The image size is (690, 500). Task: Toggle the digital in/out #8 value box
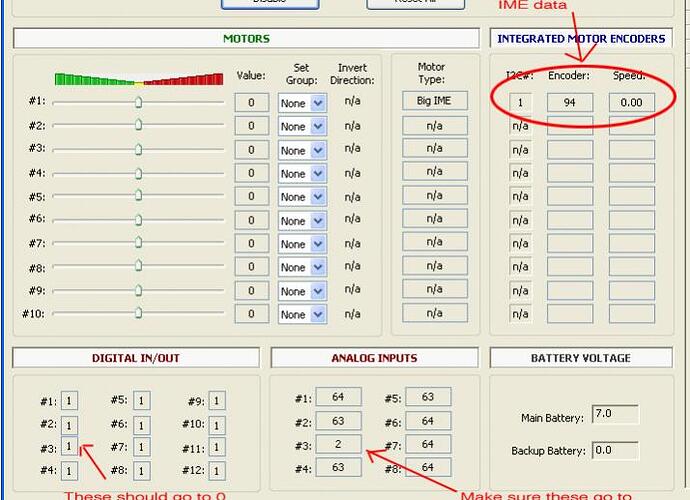142,470
